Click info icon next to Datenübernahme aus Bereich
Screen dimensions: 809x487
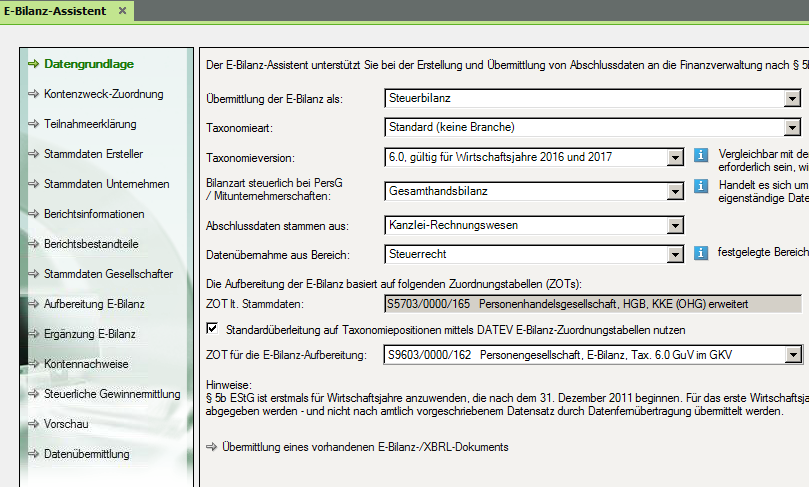701,253
